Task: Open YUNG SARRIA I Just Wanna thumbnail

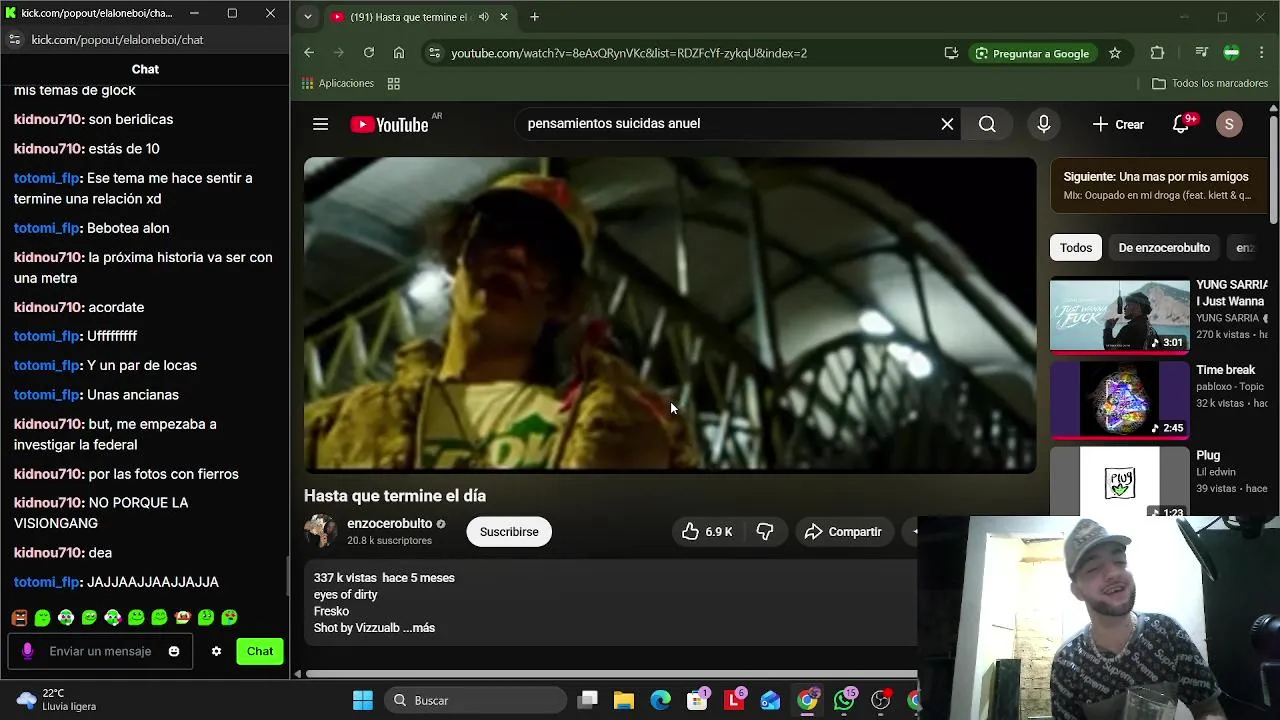Action: point(1119,315)
